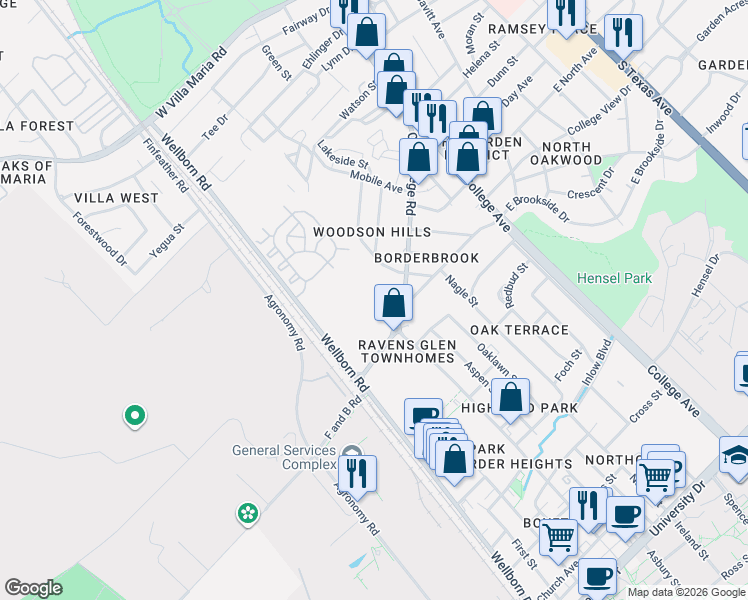Click the Inlow Blvd street label
This screenshot has width=748, height=600.
coord(597,362)
